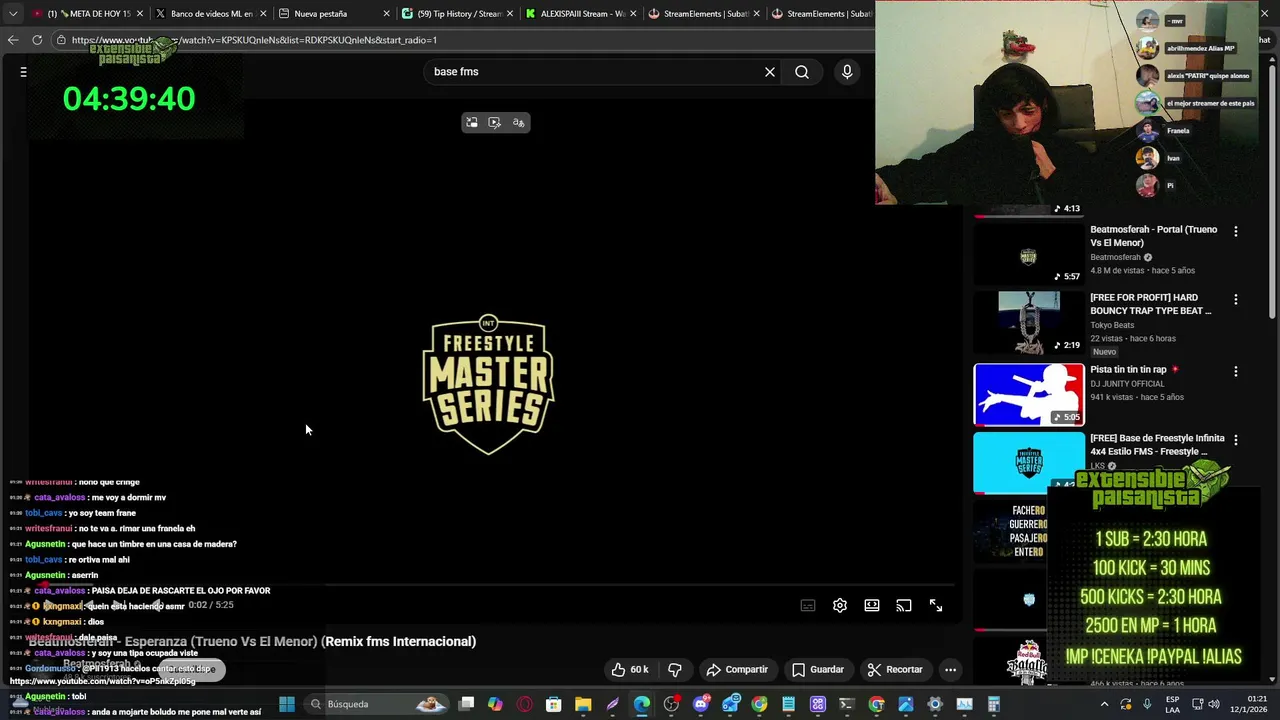Open Discord from the taskbar
The image size is (1280, 720).
pos(701,704)
